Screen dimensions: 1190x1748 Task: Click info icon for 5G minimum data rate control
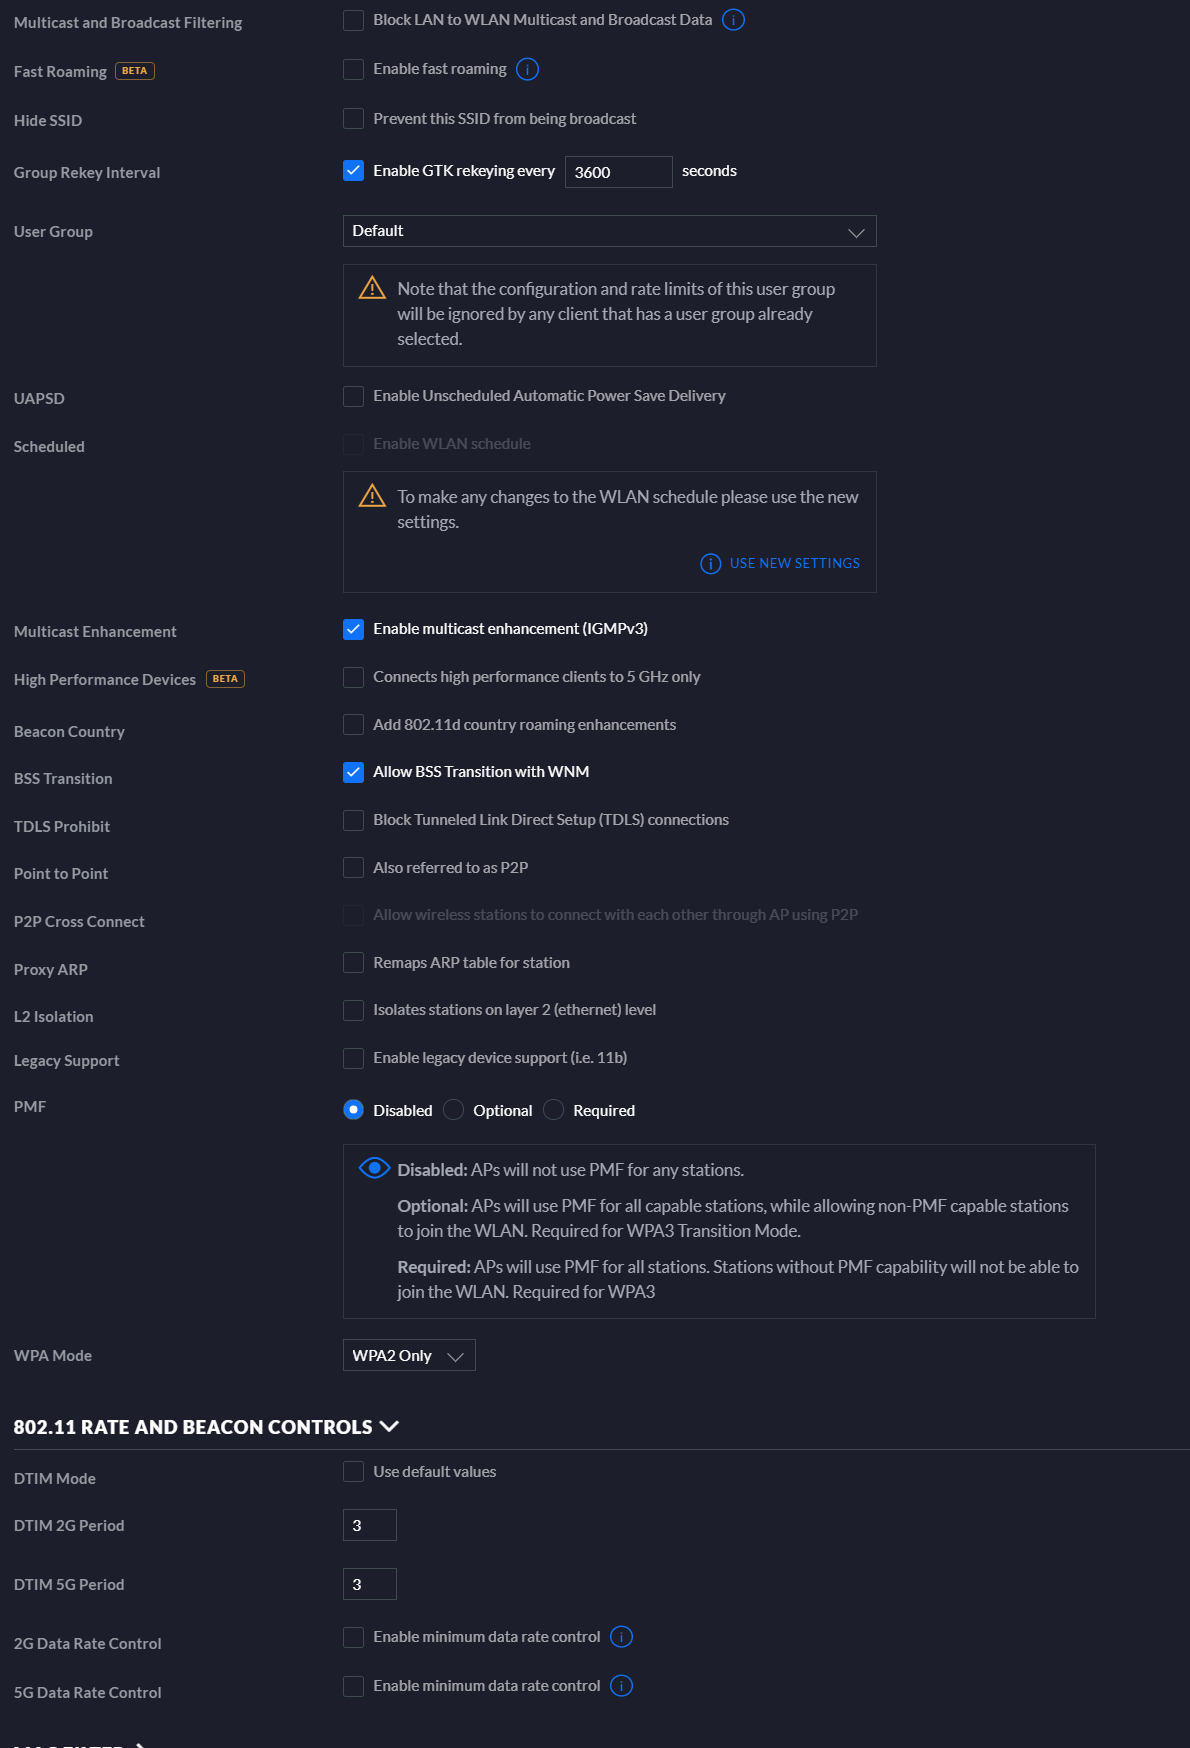coord(621,1686)
